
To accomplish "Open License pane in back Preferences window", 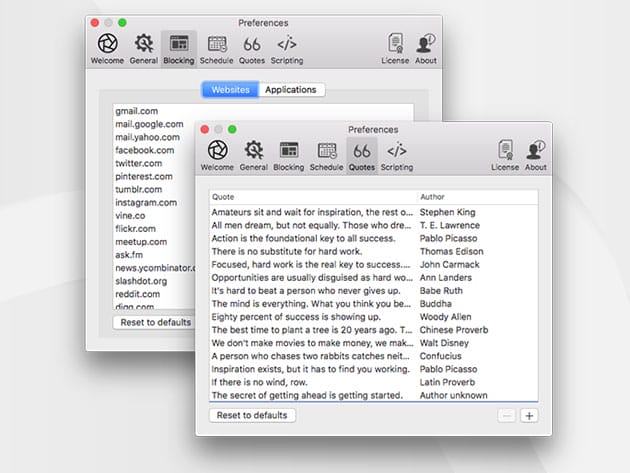I will click(395, 49).
